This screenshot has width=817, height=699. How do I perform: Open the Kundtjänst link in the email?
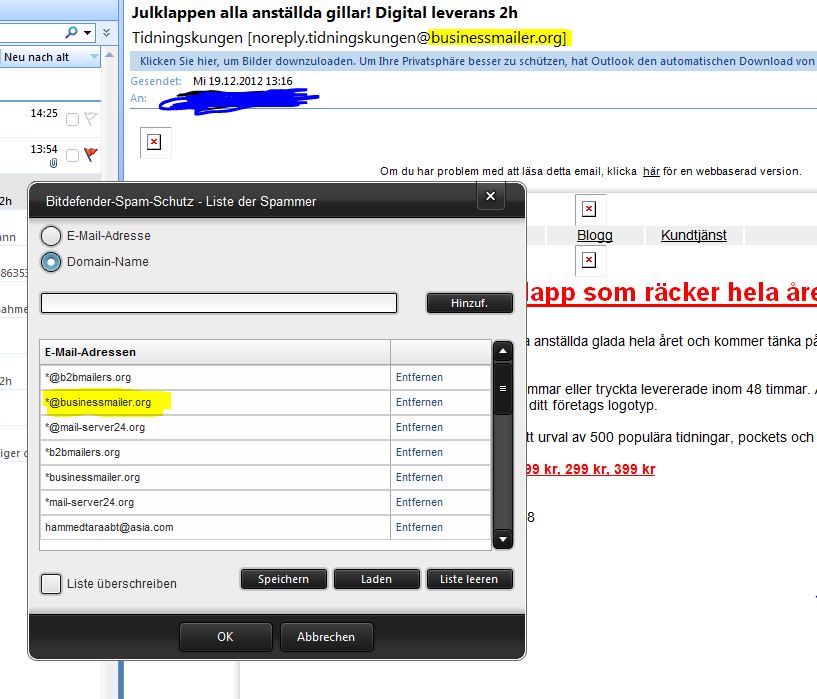pyautogui.click(x=694, y=235)
